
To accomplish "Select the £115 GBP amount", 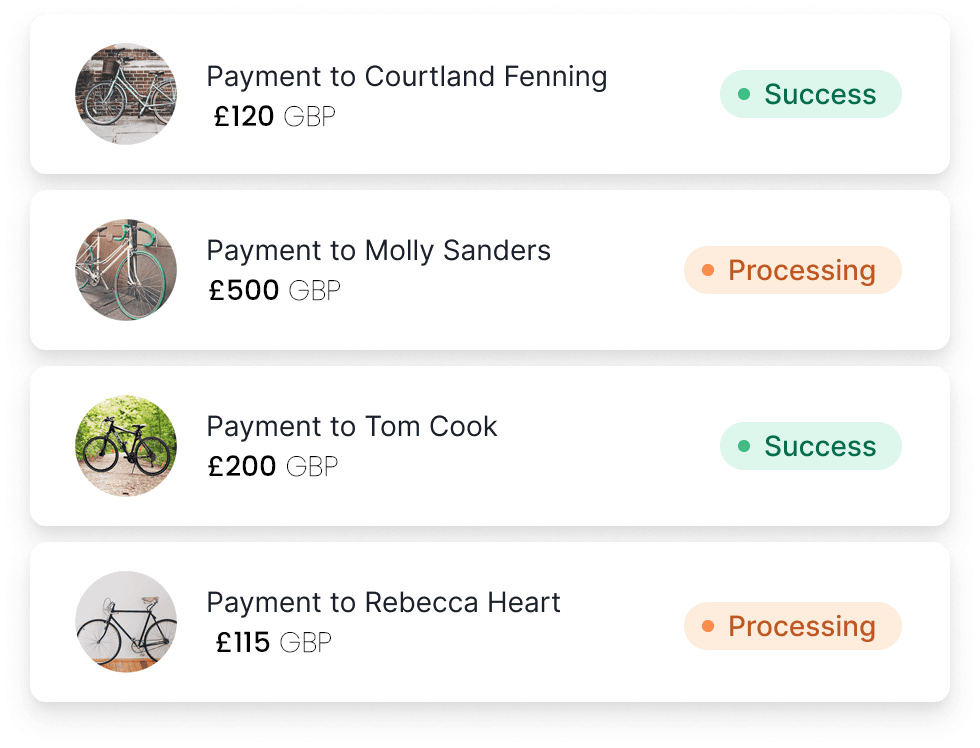I will click(272, 642).
